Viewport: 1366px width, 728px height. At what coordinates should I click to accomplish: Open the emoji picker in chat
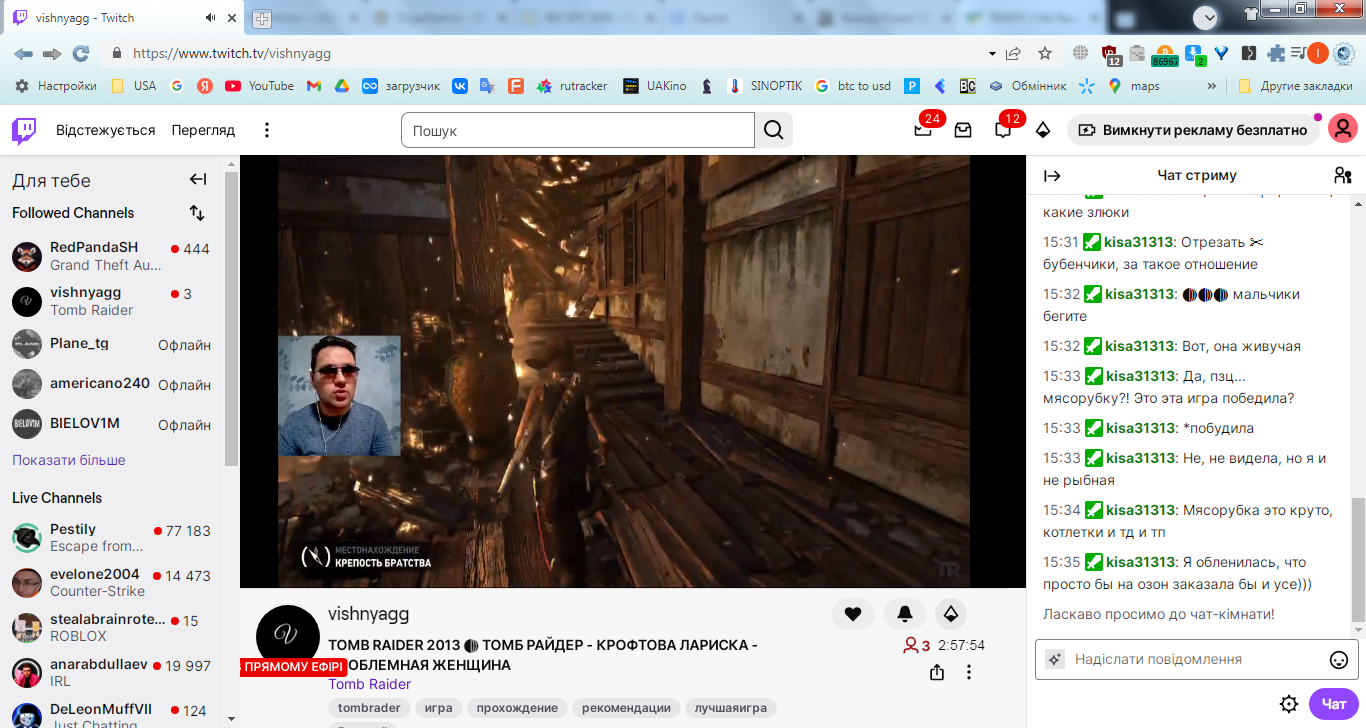(x=1339, y=660)
